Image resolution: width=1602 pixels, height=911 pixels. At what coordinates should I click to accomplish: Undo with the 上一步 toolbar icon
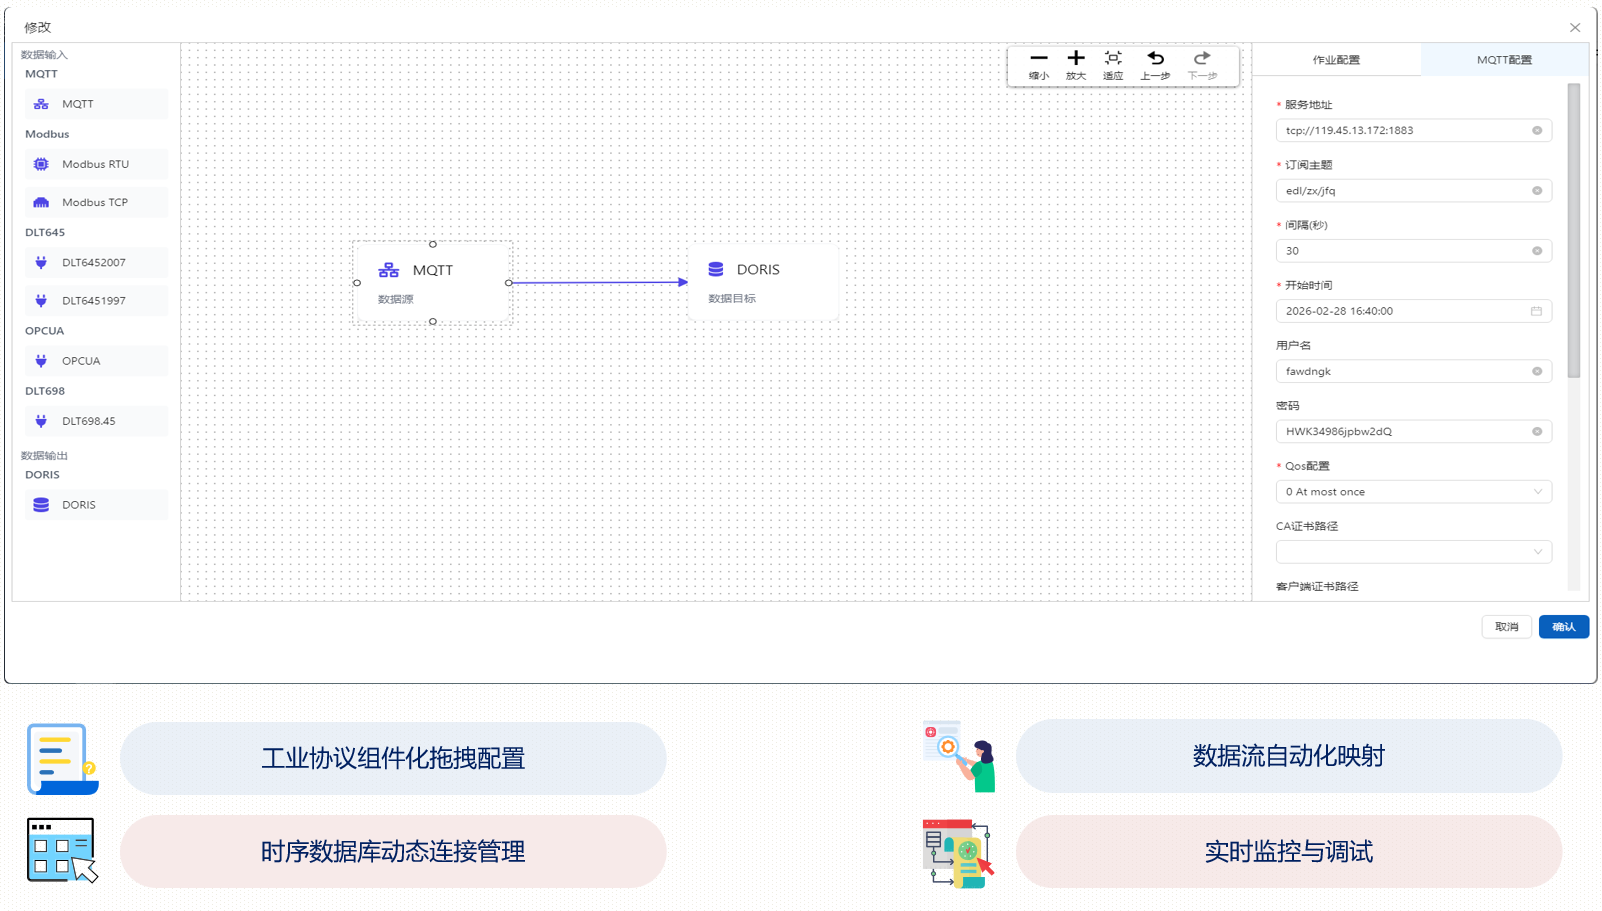pyautogui.click(x=1155, y=58)
